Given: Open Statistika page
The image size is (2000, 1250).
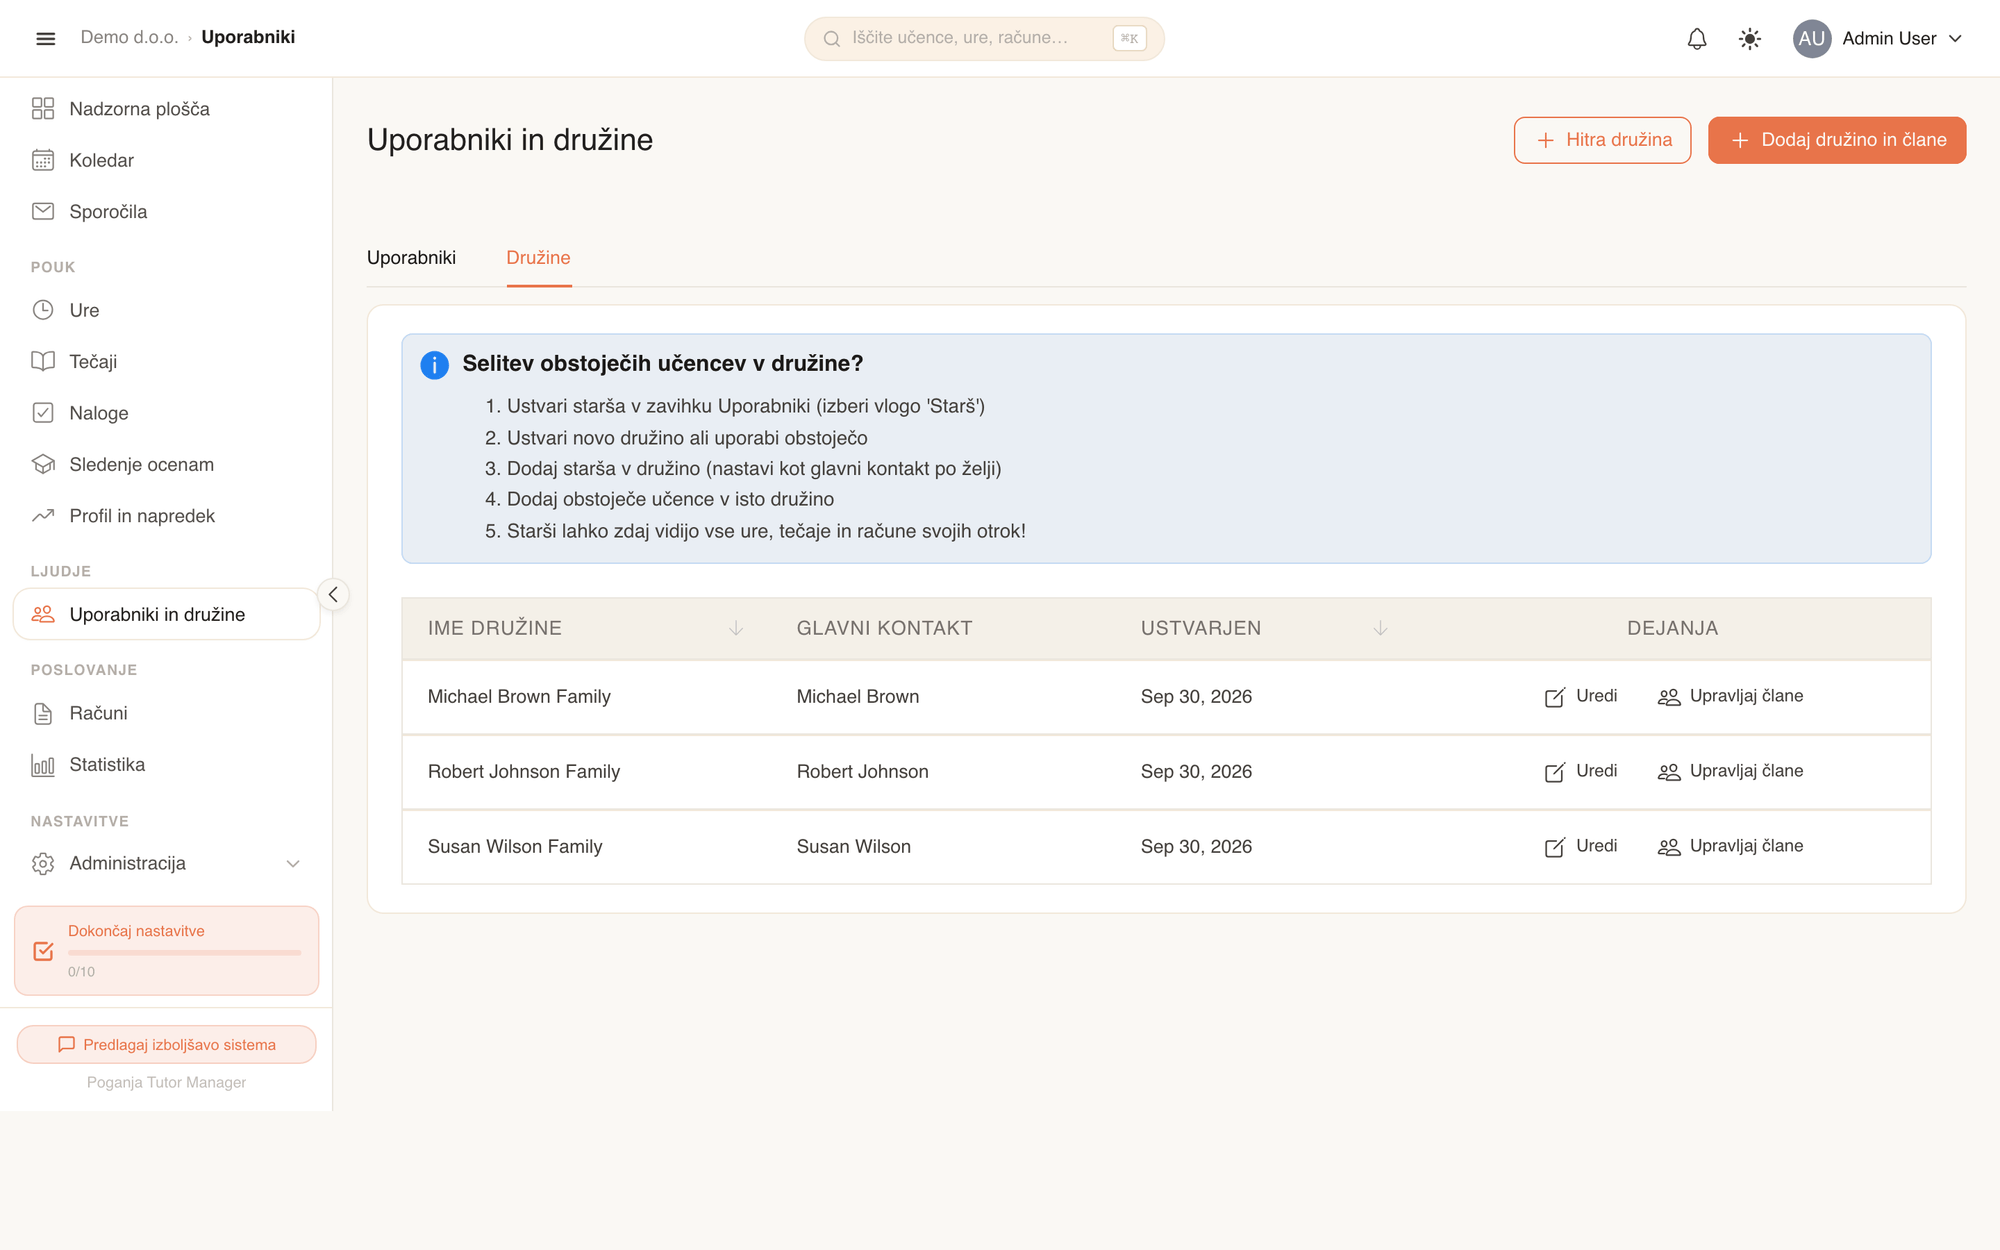Looking at the screenshot, I should point(166,764).
